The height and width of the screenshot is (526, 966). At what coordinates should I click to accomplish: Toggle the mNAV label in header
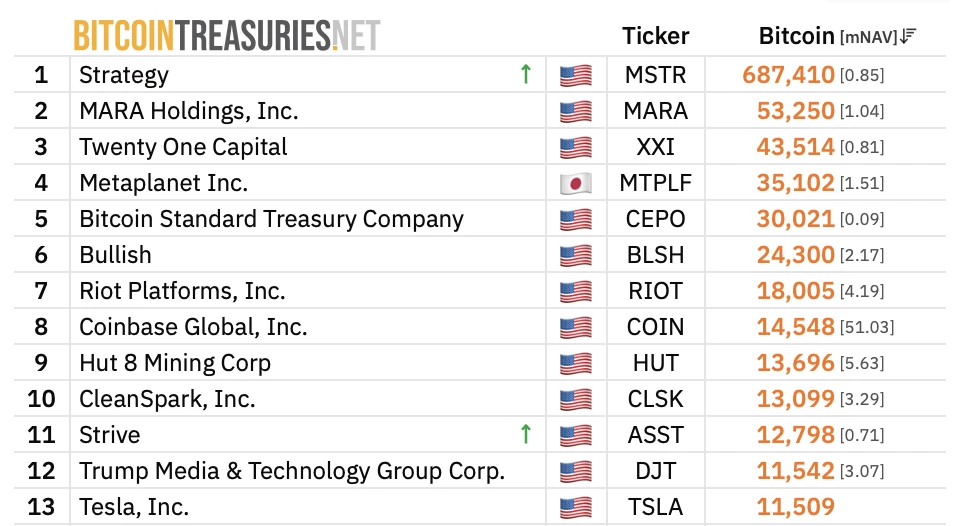[868, 37]
